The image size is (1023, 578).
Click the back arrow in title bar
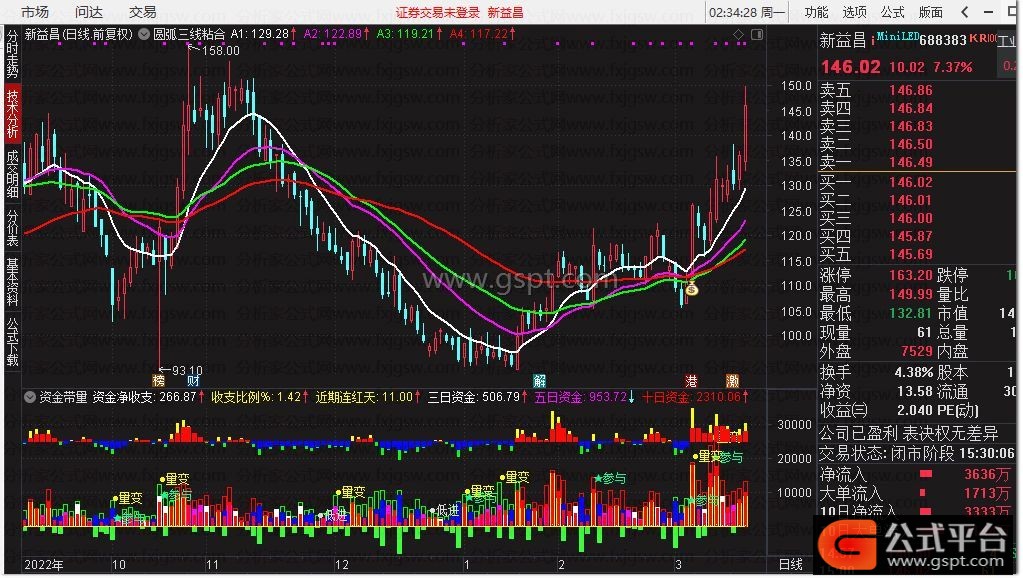[x=965, y=12]
